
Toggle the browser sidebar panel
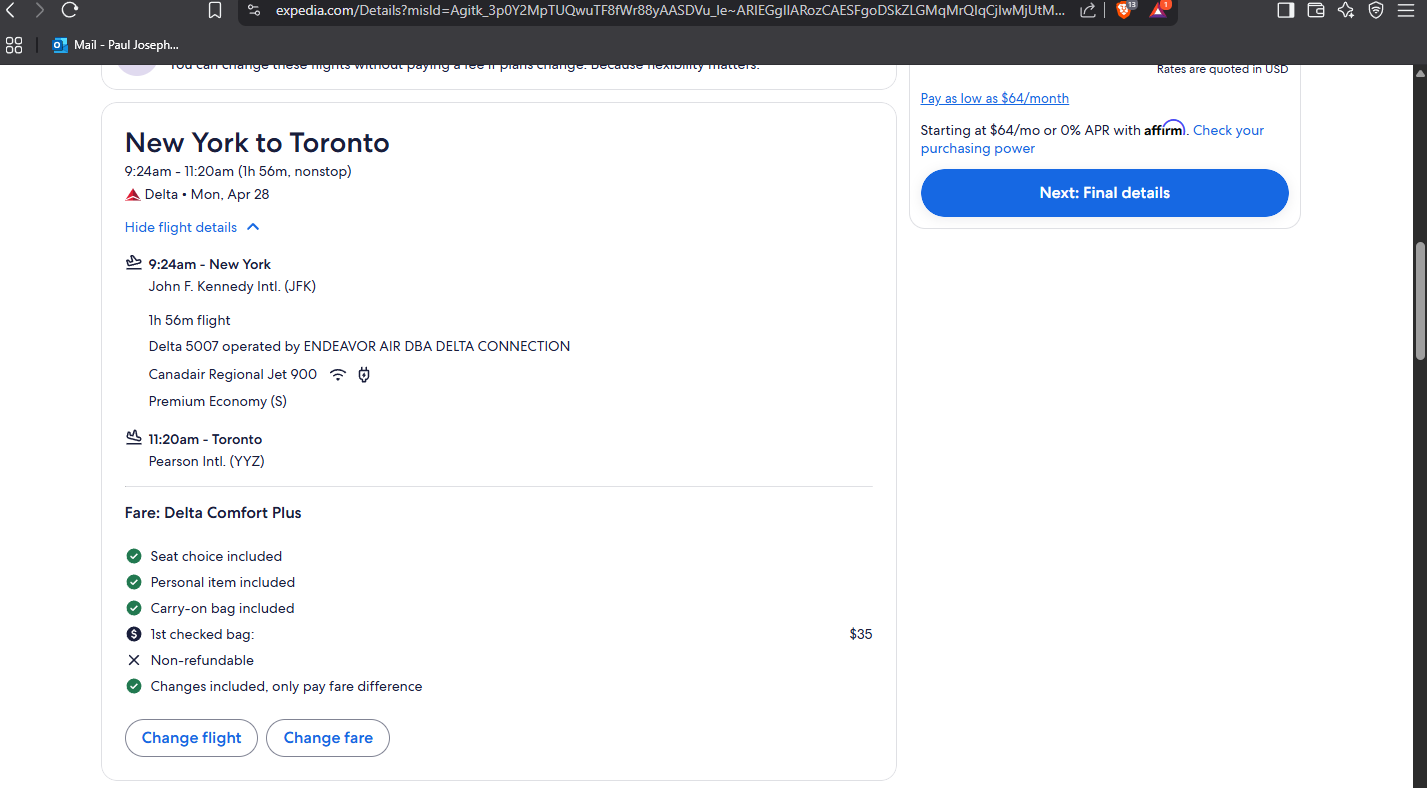point(1286,10)
